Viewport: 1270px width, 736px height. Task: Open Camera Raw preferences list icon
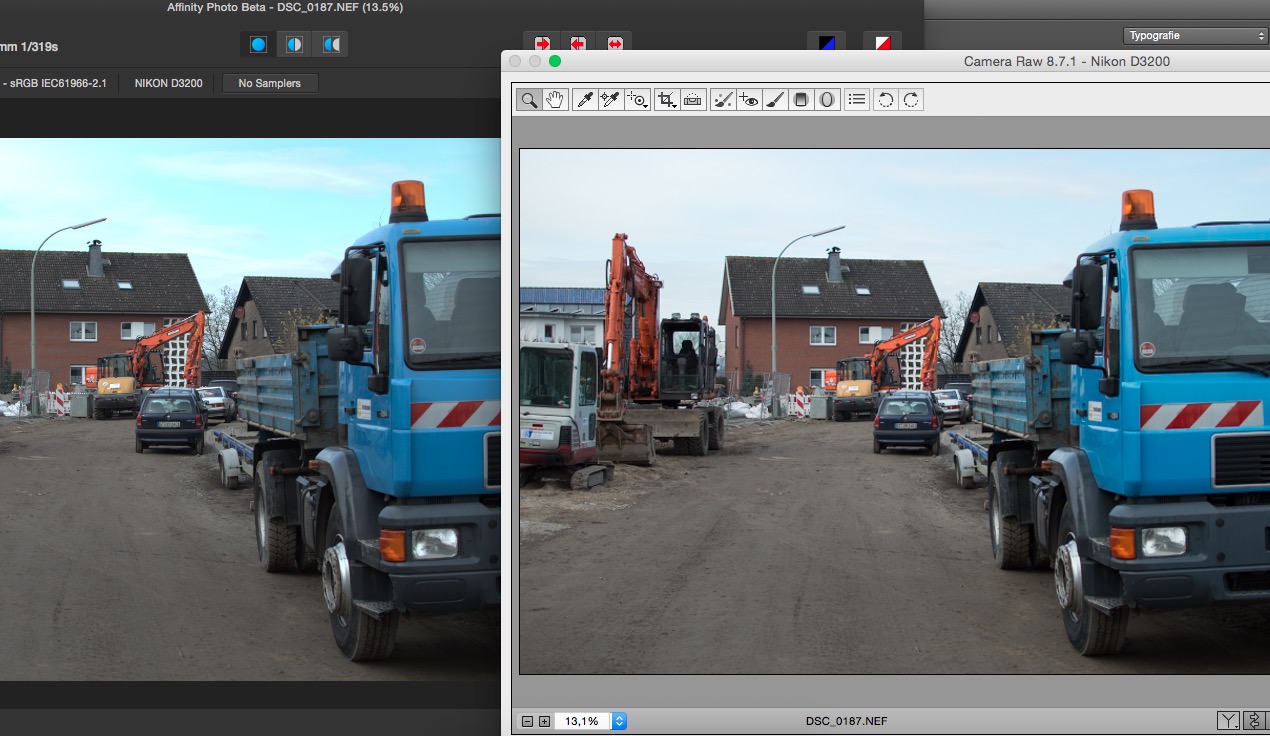click(x=857, y=99)
